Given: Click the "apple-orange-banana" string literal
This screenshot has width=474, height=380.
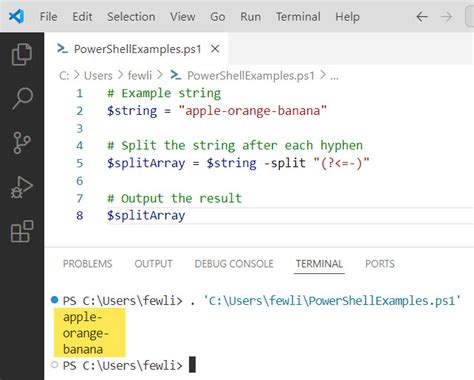Looking at the screenshot, I should [252, 110].
